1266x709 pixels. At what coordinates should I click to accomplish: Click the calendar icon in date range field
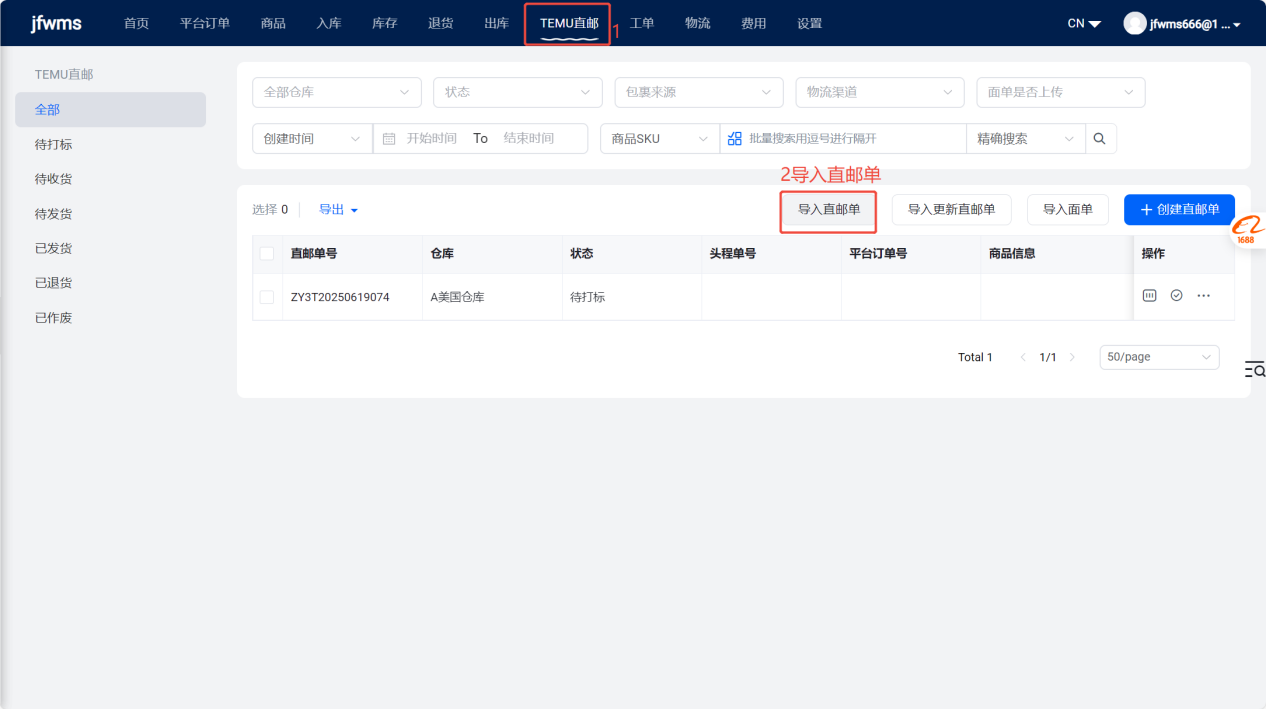click(x=389, y=139)
